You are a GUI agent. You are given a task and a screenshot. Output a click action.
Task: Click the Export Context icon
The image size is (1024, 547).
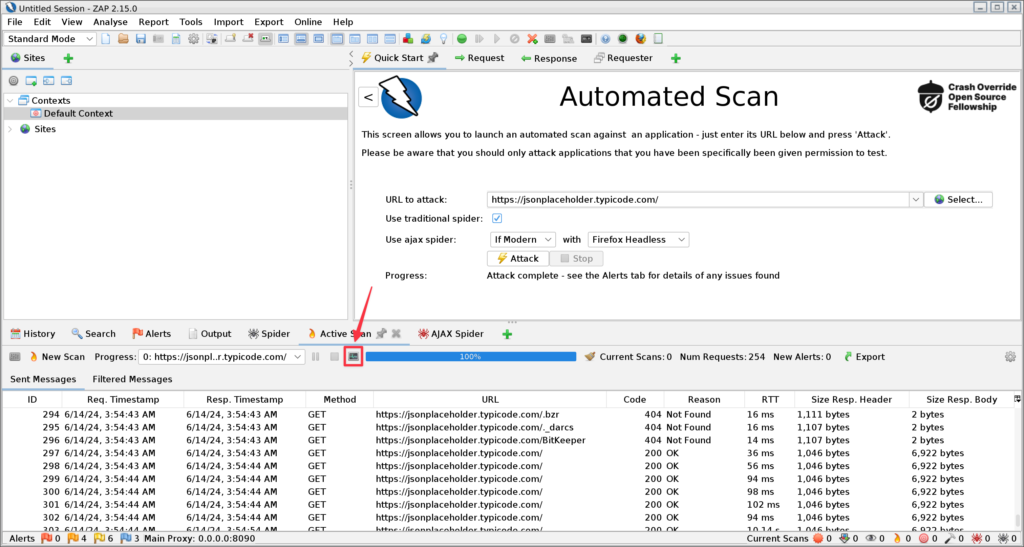(66, 81)
